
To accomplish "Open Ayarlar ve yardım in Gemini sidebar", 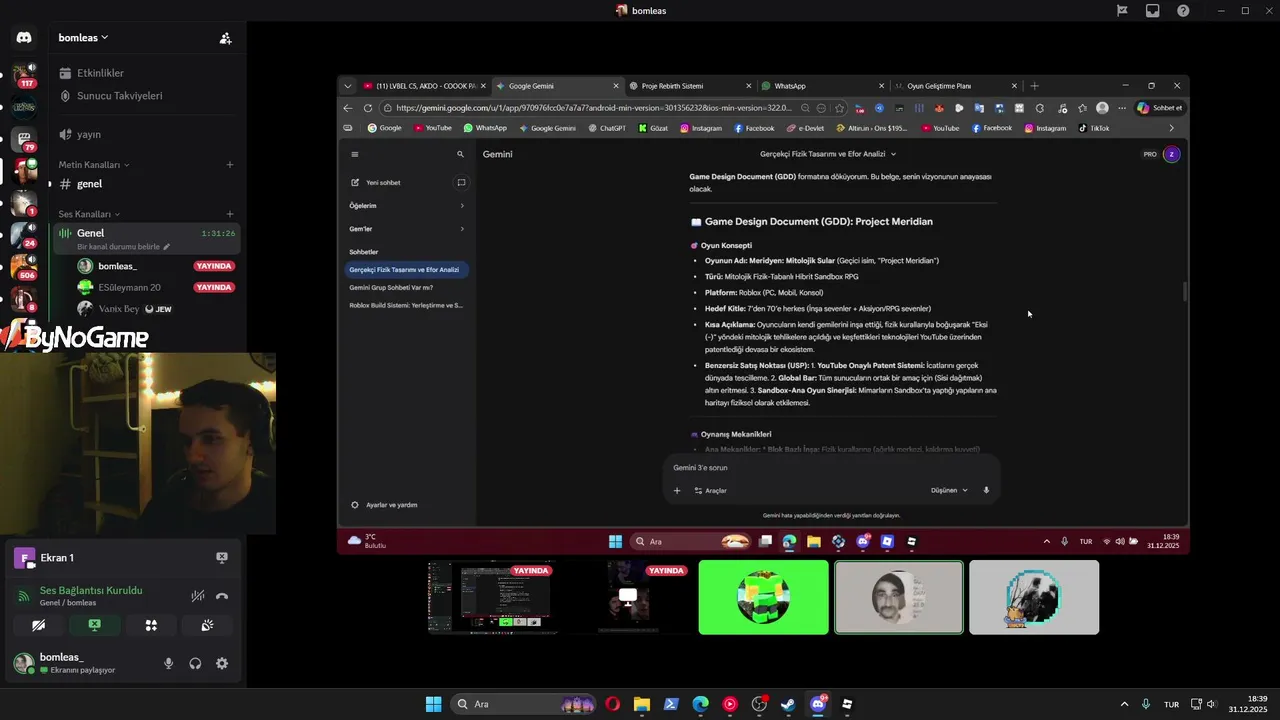I will (384, 505).
